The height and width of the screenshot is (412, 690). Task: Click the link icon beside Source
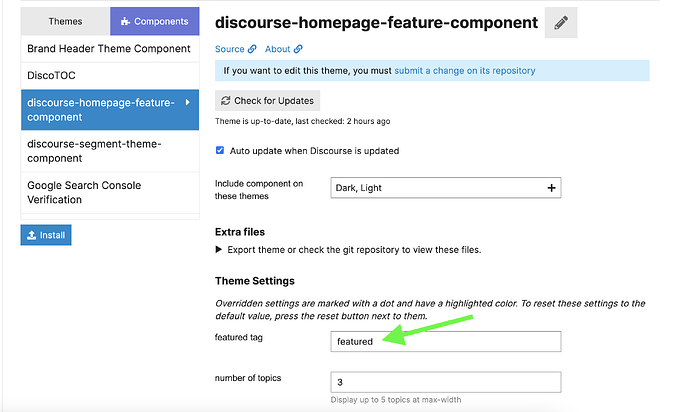(x=252, y=49)
